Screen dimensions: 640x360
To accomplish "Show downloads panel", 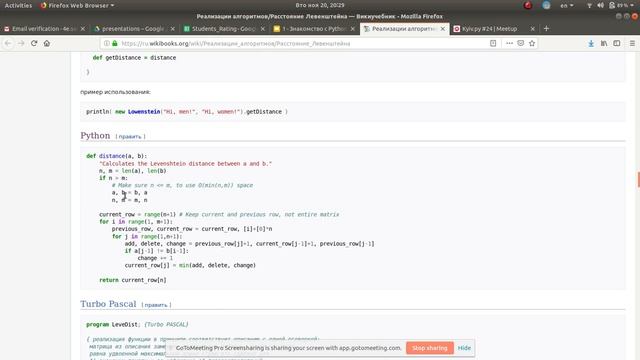I will tap(591, 43).
